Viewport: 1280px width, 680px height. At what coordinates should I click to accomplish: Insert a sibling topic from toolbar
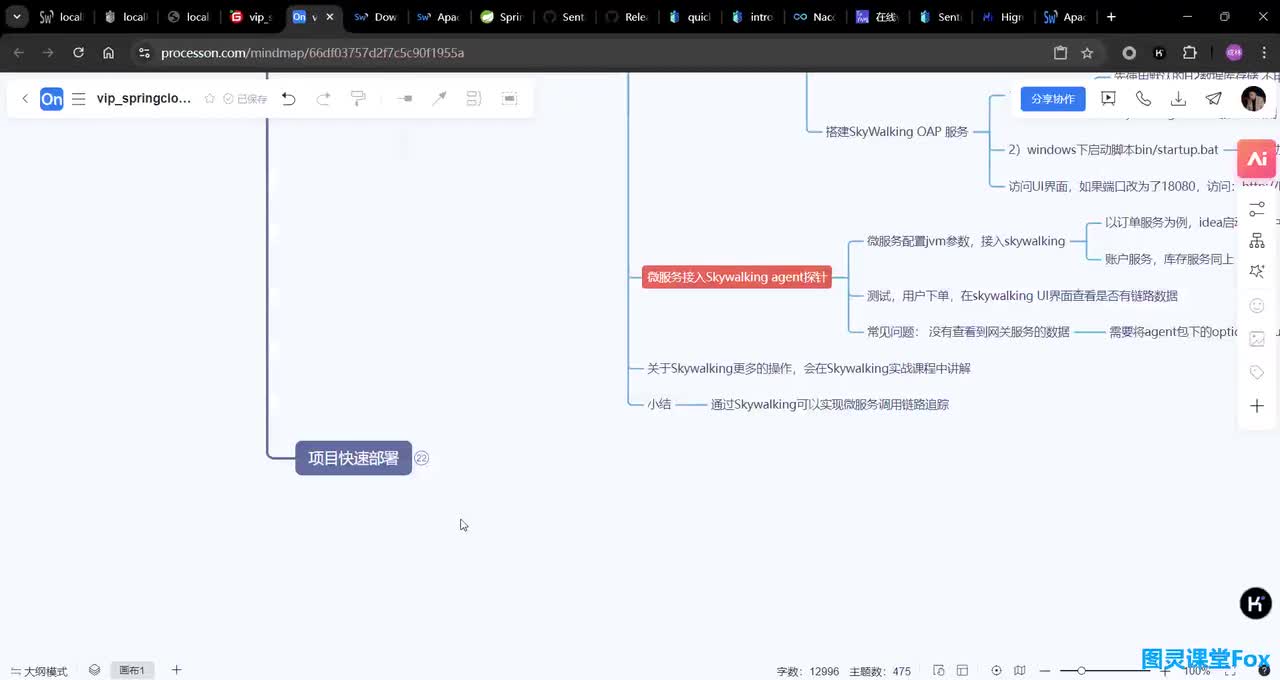click(x=405, y=99)
